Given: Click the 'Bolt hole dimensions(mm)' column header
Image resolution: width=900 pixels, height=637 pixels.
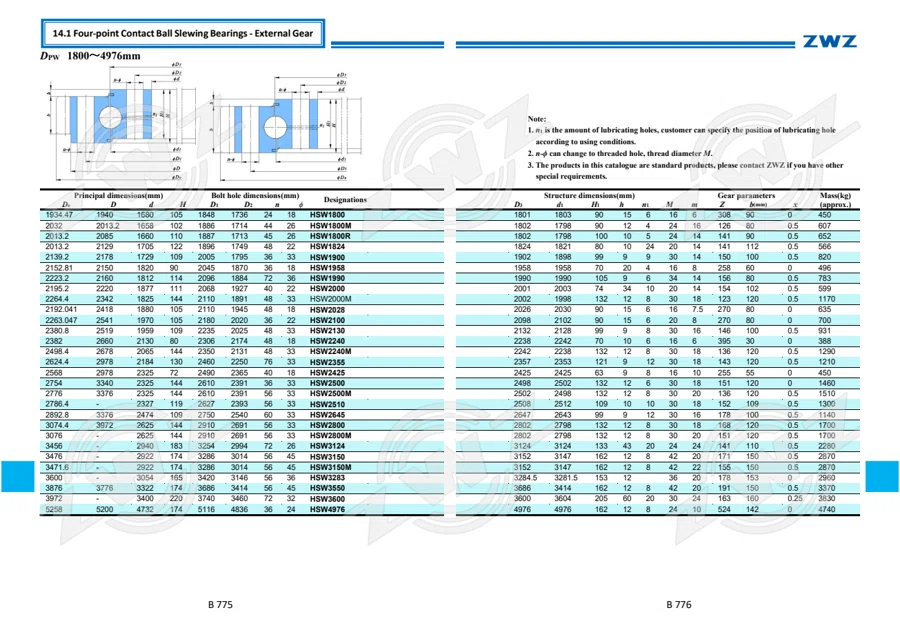Looking at the screenshot, I should click(x=255, y=196).
